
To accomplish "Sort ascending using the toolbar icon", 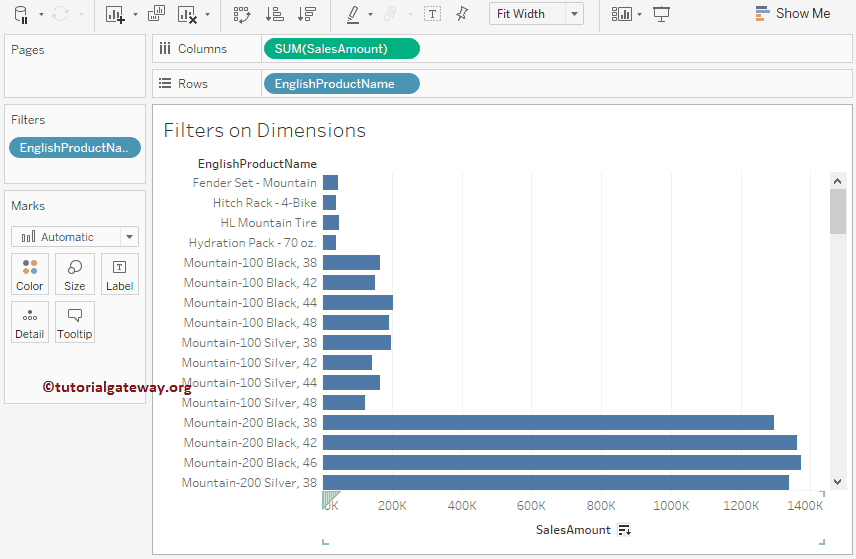I will coord(274,14).
